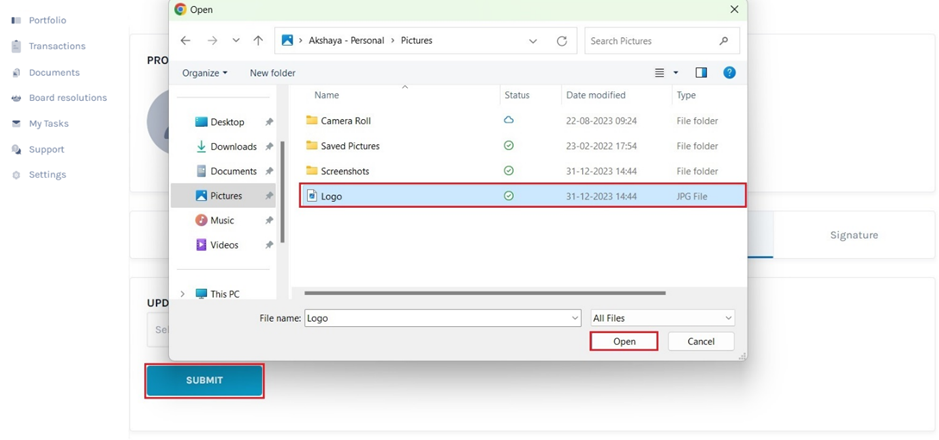Go up one folder level arrow

pyautogui.click(x=258, y=41)
